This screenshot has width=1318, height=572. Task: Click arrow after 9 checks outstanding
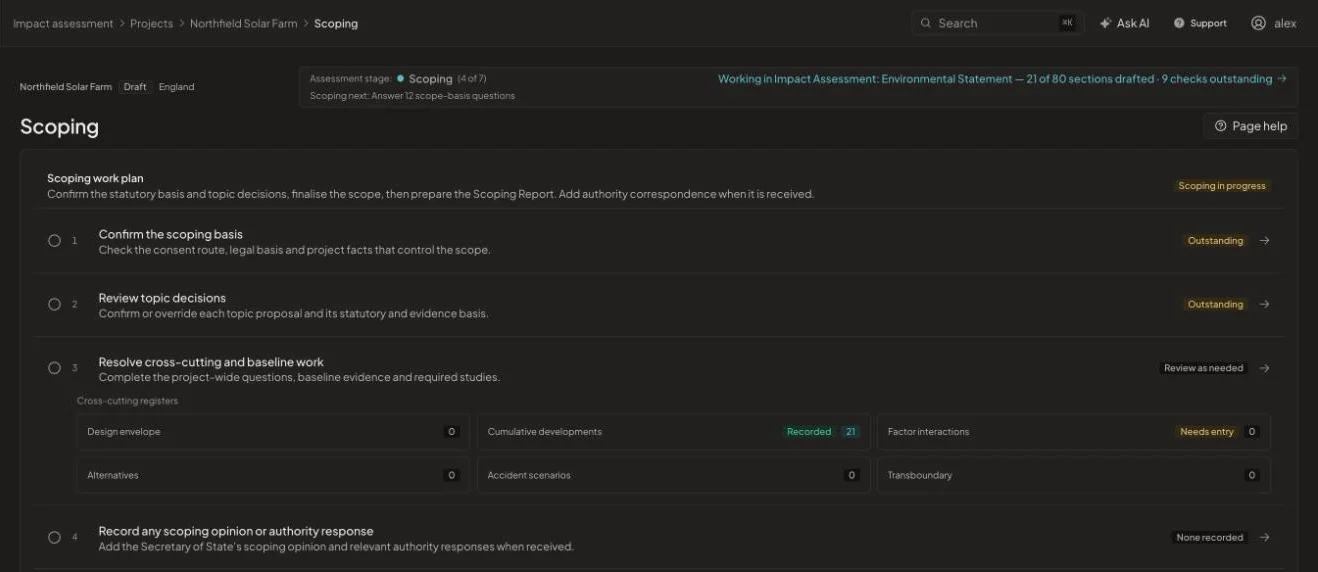[1282, 79]
